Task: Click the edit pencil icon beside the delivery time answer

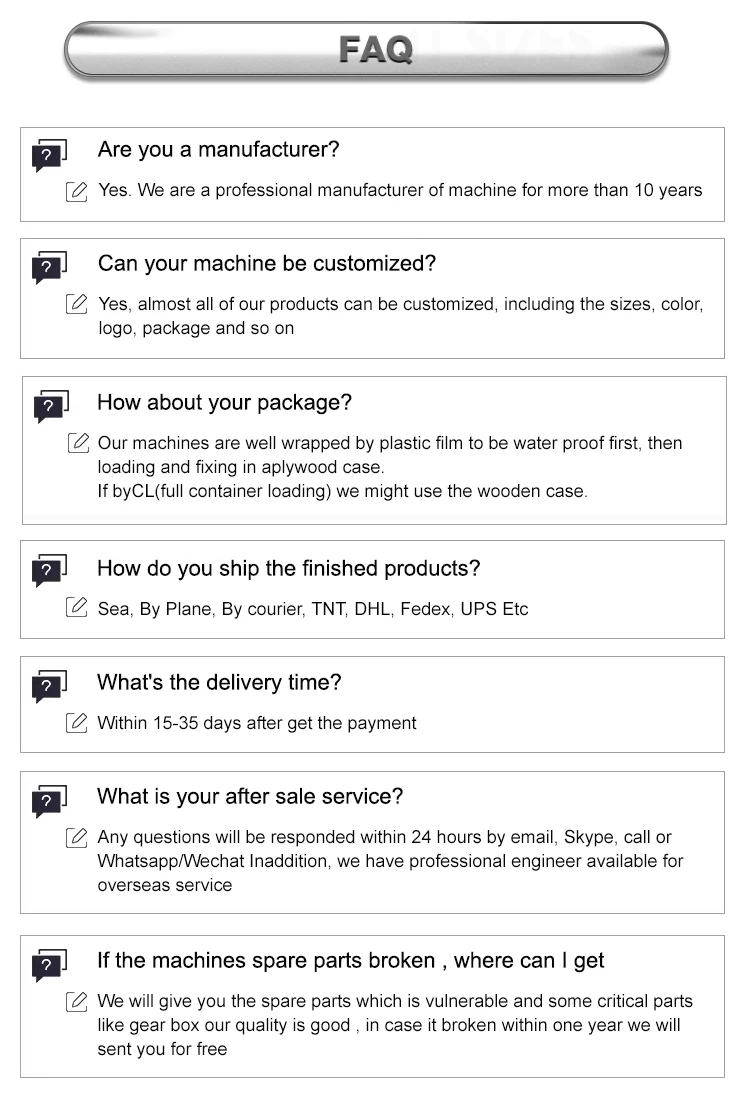Action: coord(77,723)
